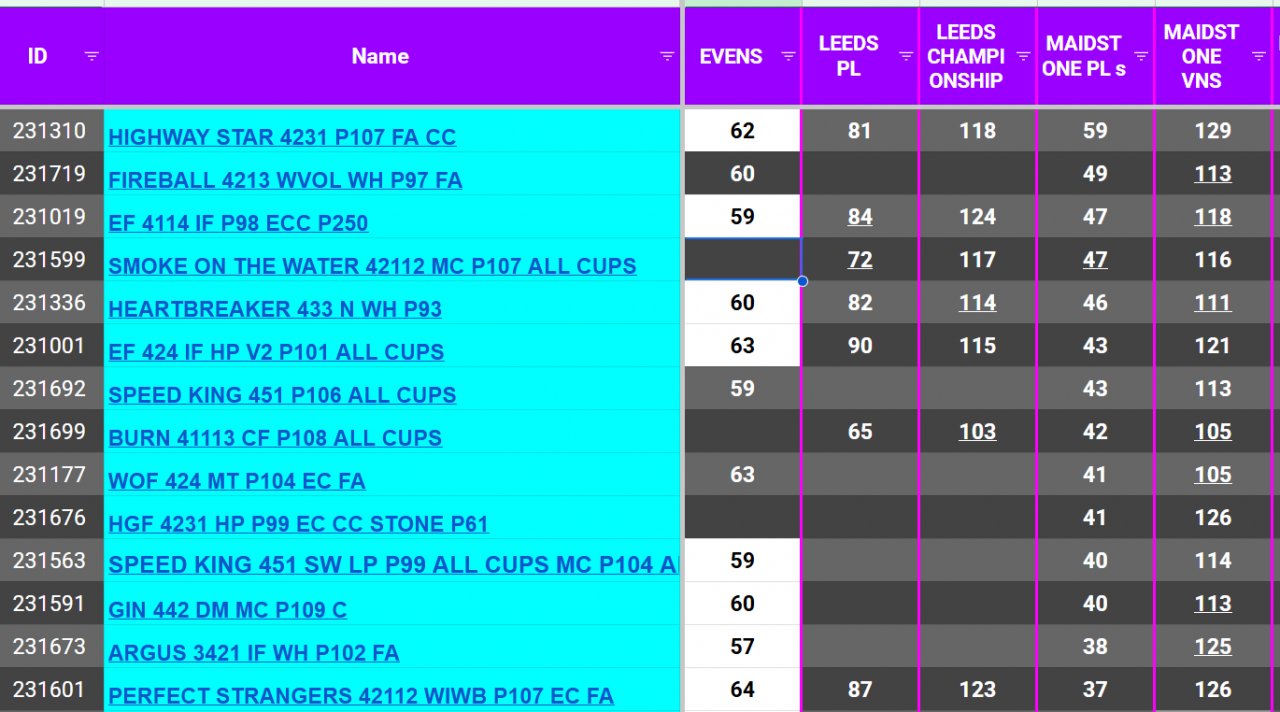The image size is (1280, 712).
Task: Select the empty EVENS cell for SMOKE ON THE WATER
Action: point(742,260)
